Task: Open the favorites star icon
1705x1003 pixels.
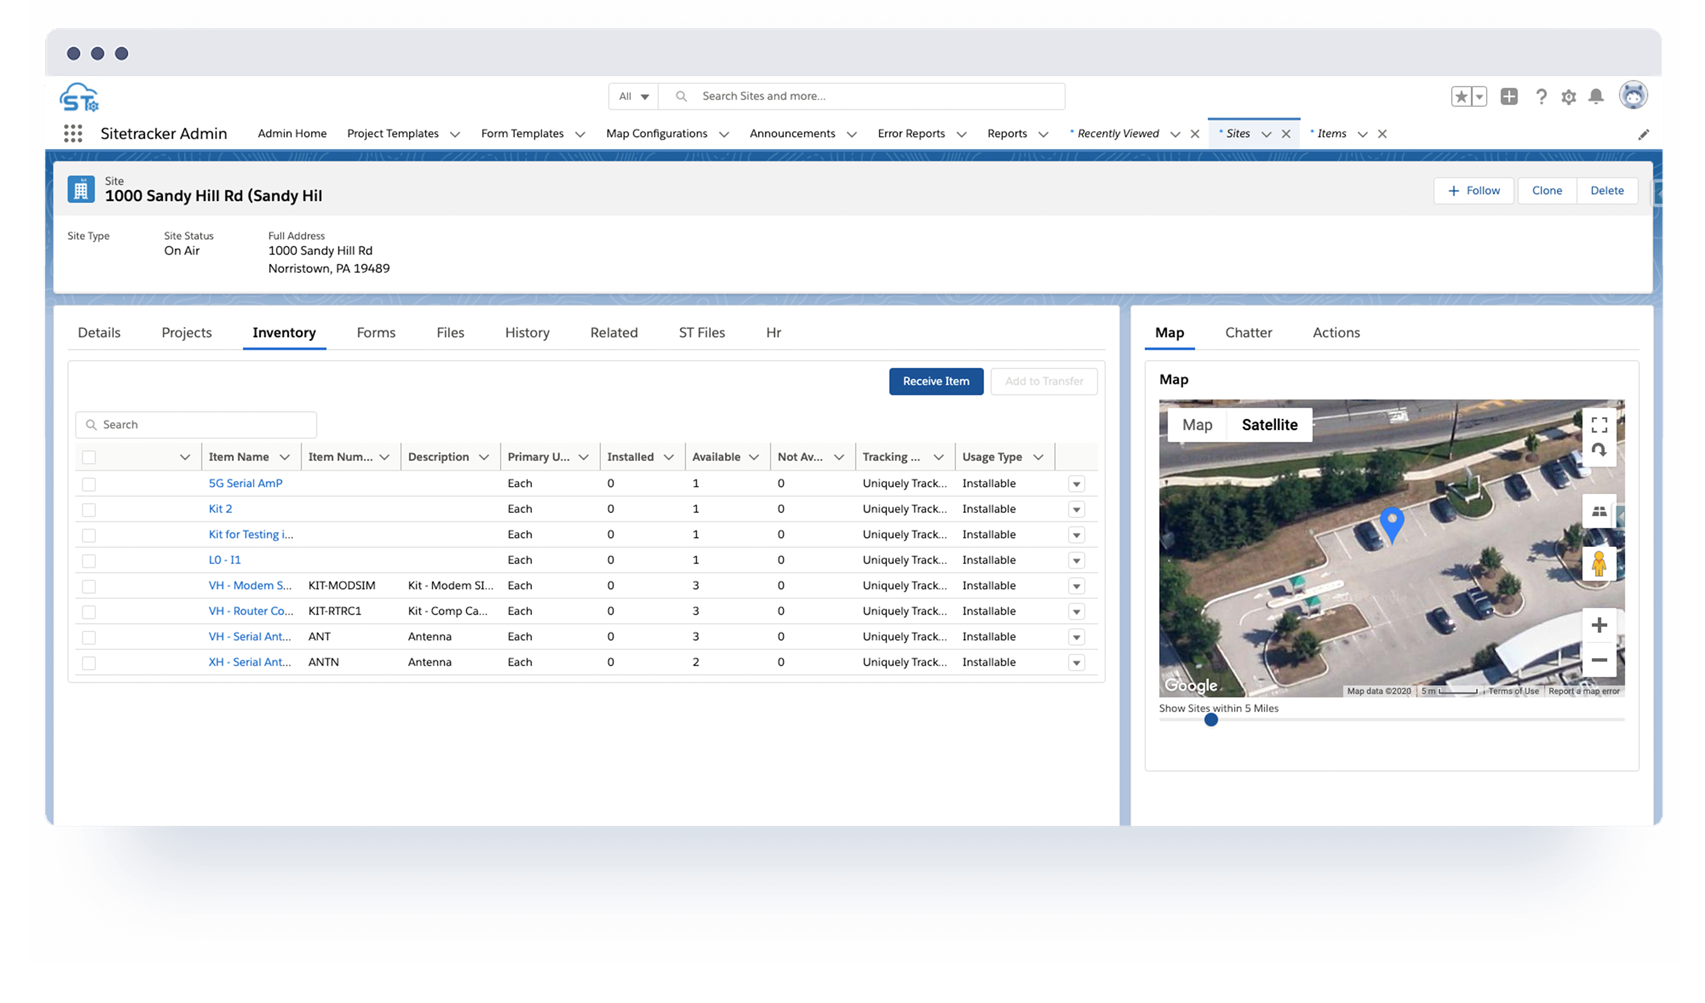Action: click(1461, 96)
